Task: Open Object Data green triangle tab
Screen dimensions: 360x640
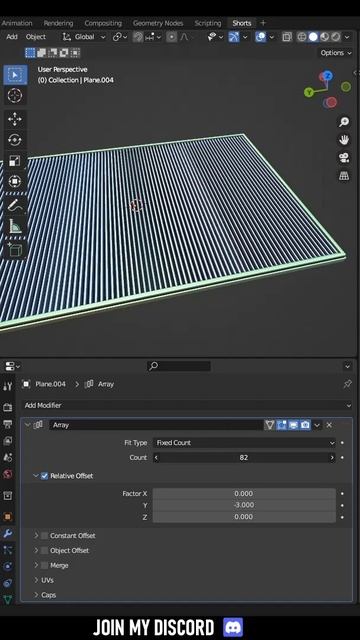Action: 7,600
